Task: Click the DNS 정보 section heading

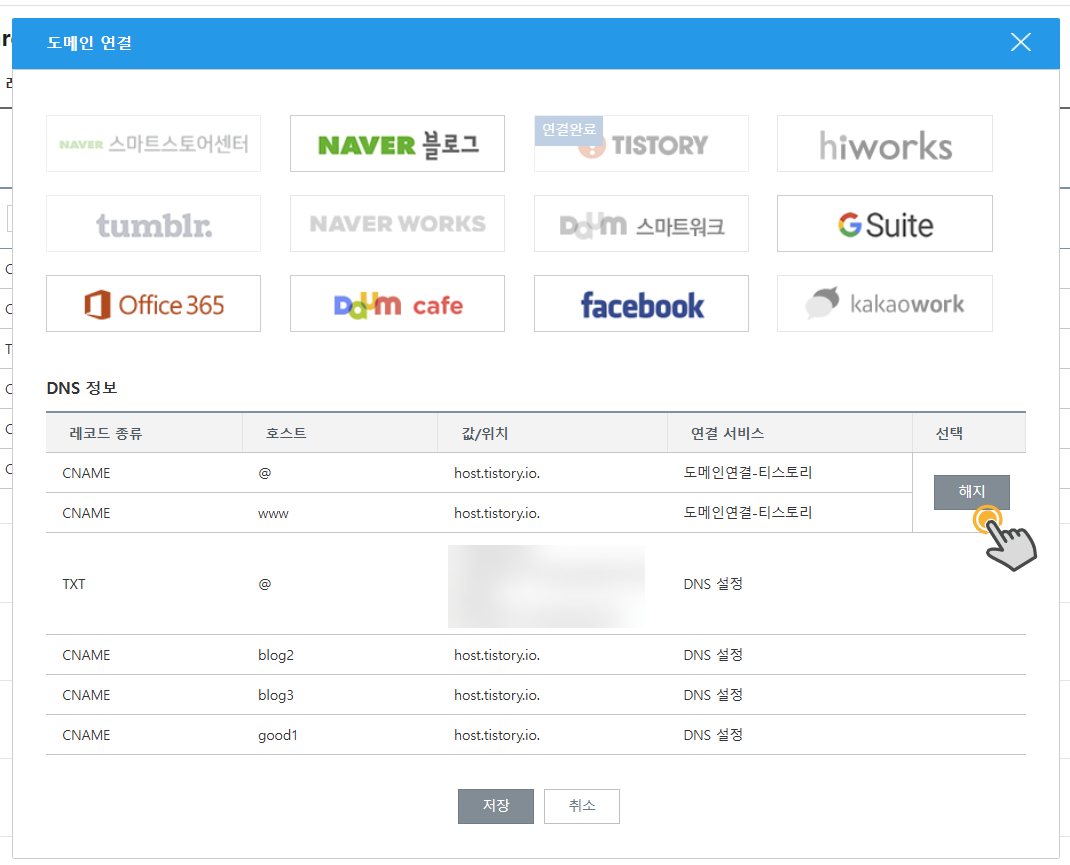Action: (x=82, y=388)
